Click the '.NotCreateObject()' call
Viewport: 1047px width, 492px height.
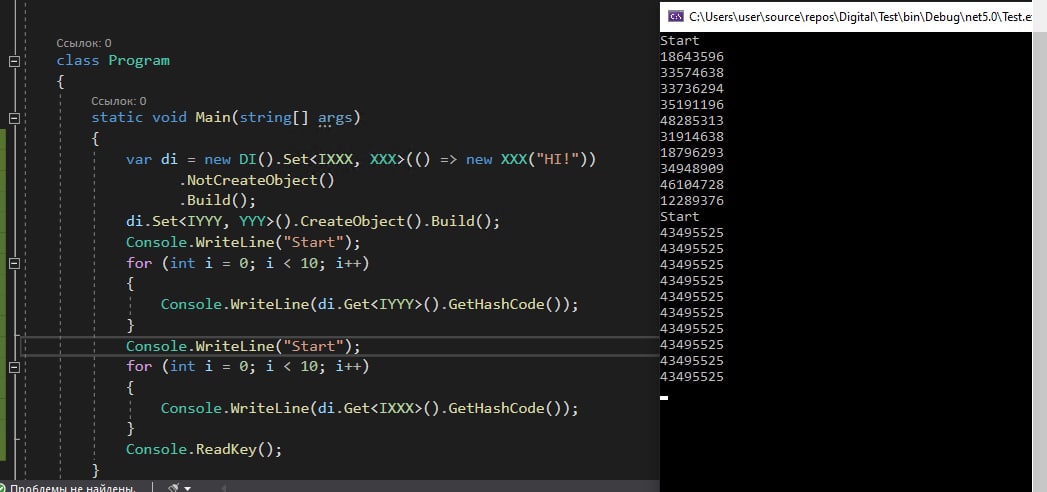256,180
